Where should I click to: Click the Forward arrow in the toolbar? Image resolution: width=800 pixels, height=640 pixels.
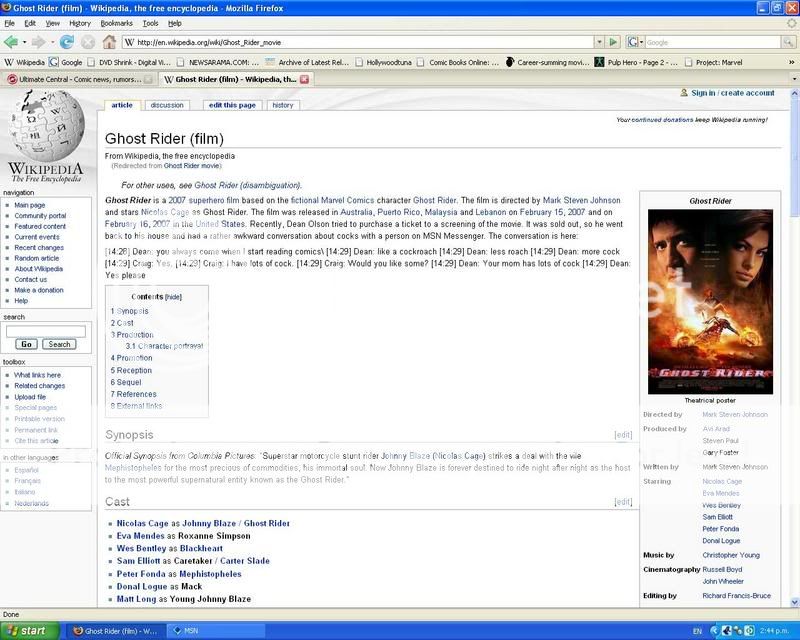[38, 42]
